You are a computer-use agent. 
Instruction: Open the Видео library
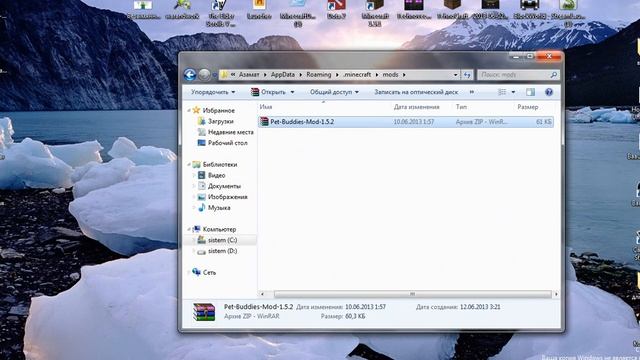pyautogui.click(x=216, y=175)
